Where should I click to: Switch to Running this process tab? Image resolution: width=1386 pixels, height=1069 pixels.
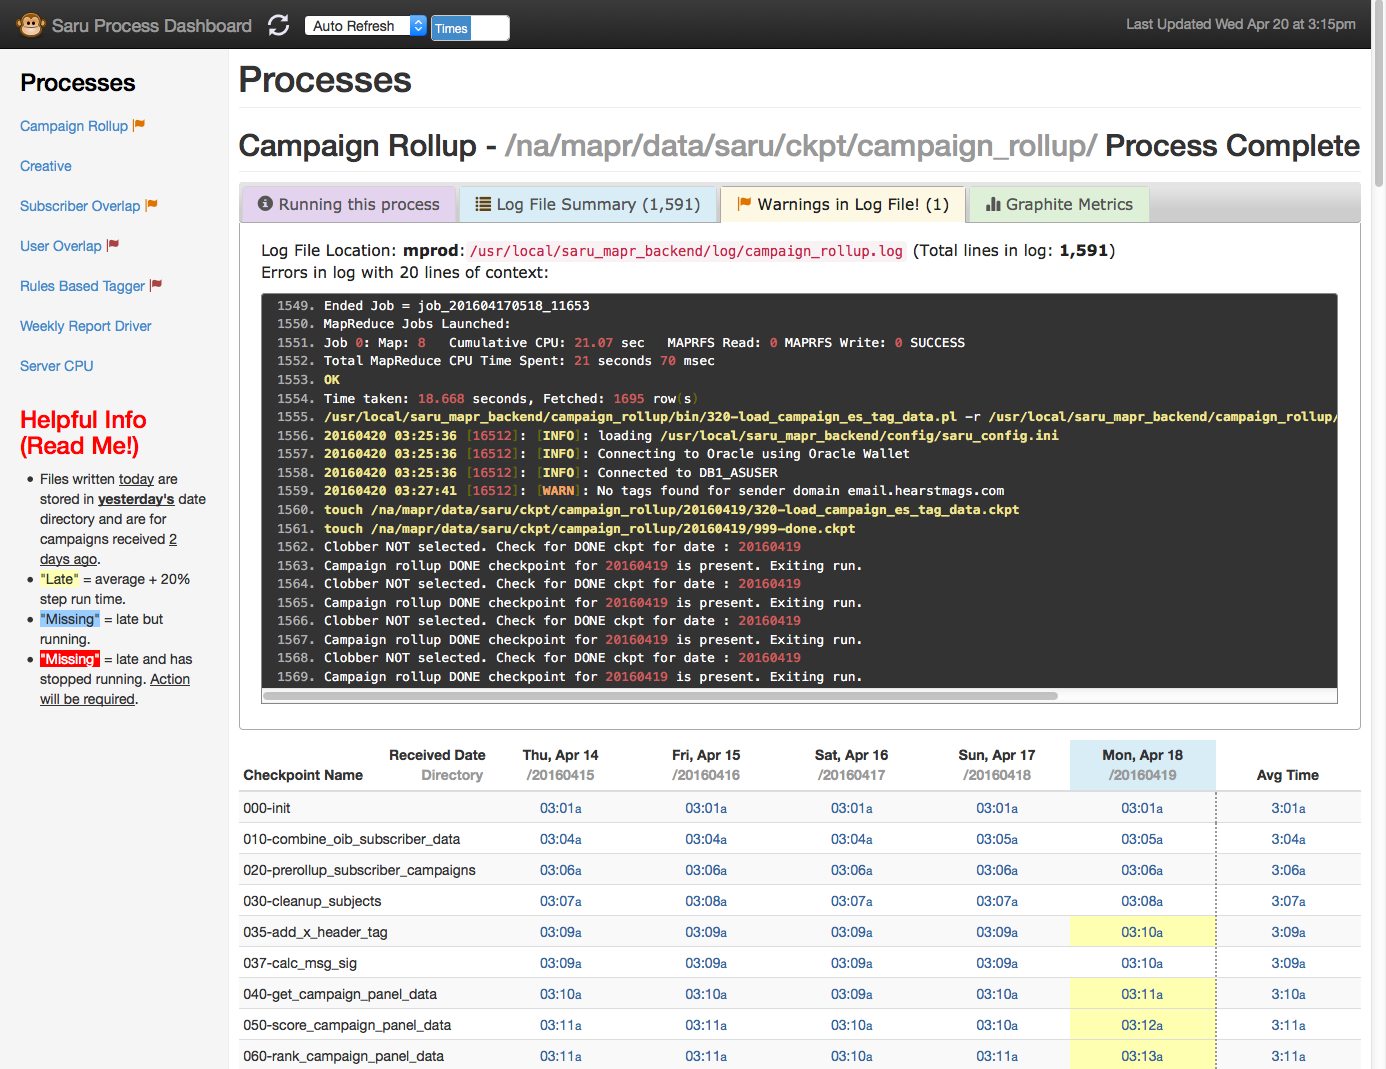349,204
